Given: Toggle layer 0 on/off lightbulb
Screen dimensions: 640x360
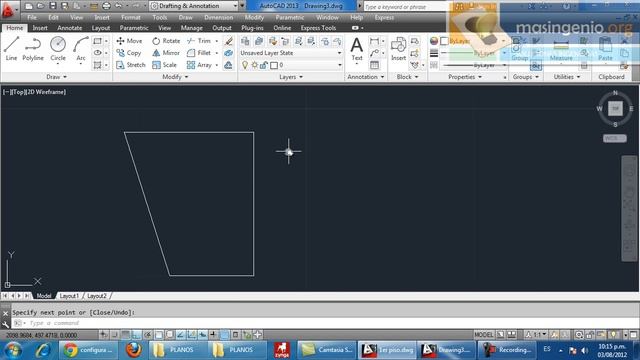Looking at the screenshot, I should pos(245,65).
